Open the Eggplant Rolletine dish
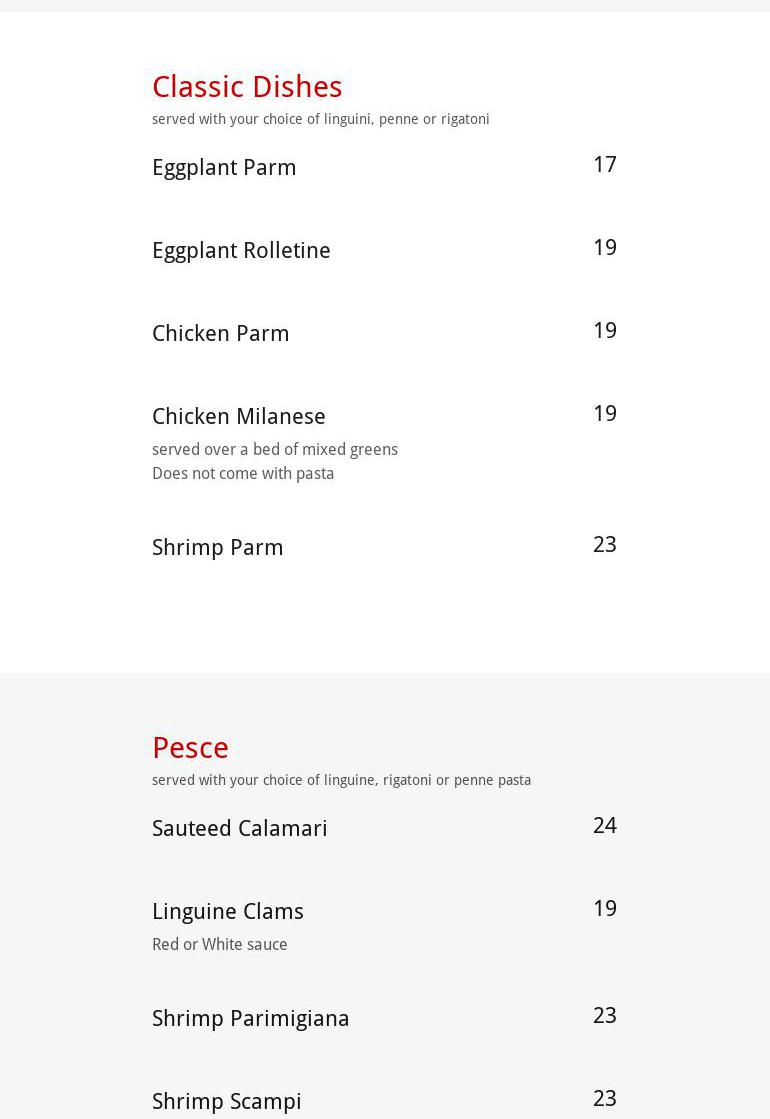The height and width of the screenshot is (1119, 770). point(241,250)
